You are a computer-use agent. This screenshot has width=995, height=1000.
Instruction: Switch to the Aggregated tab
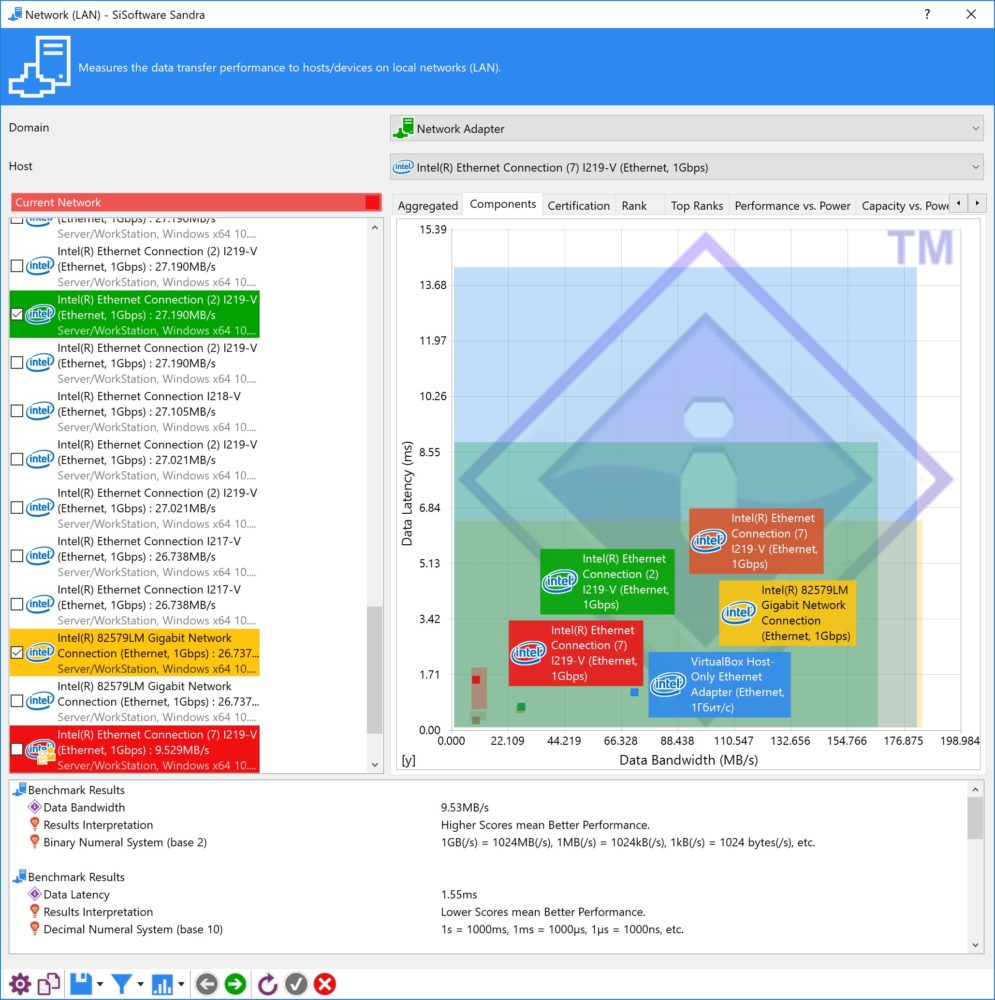tap(427, 205)
